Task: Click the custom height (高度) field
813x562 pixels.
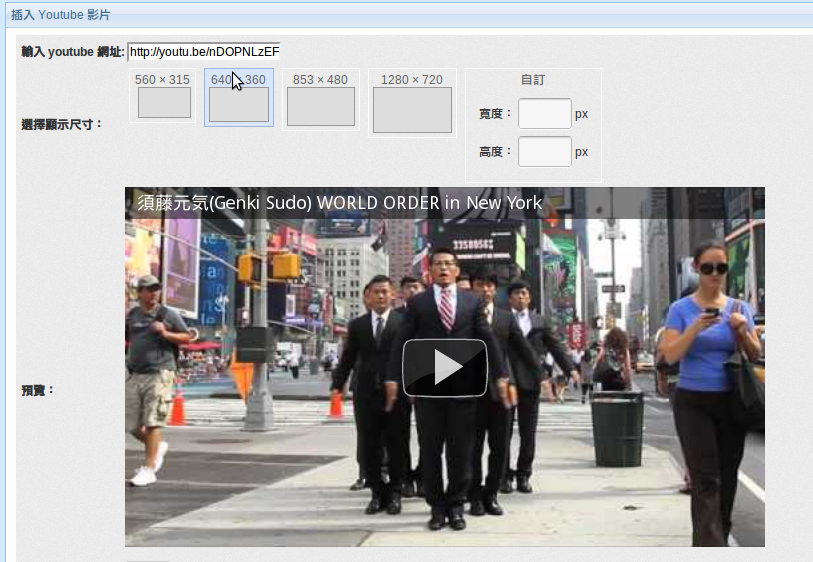Action: tap(544, 151)
